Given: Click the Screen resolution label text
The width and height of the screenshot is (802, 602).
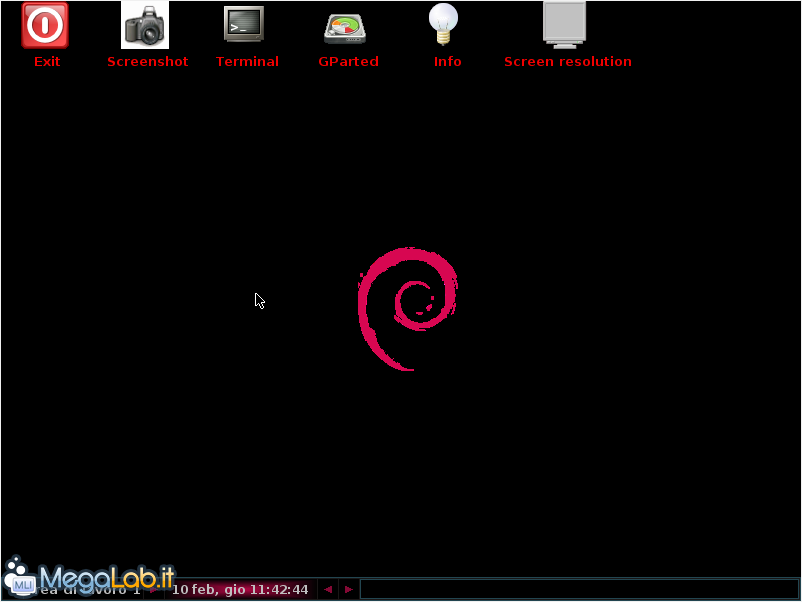Looking at the screenshot, I should click(568, 62).
